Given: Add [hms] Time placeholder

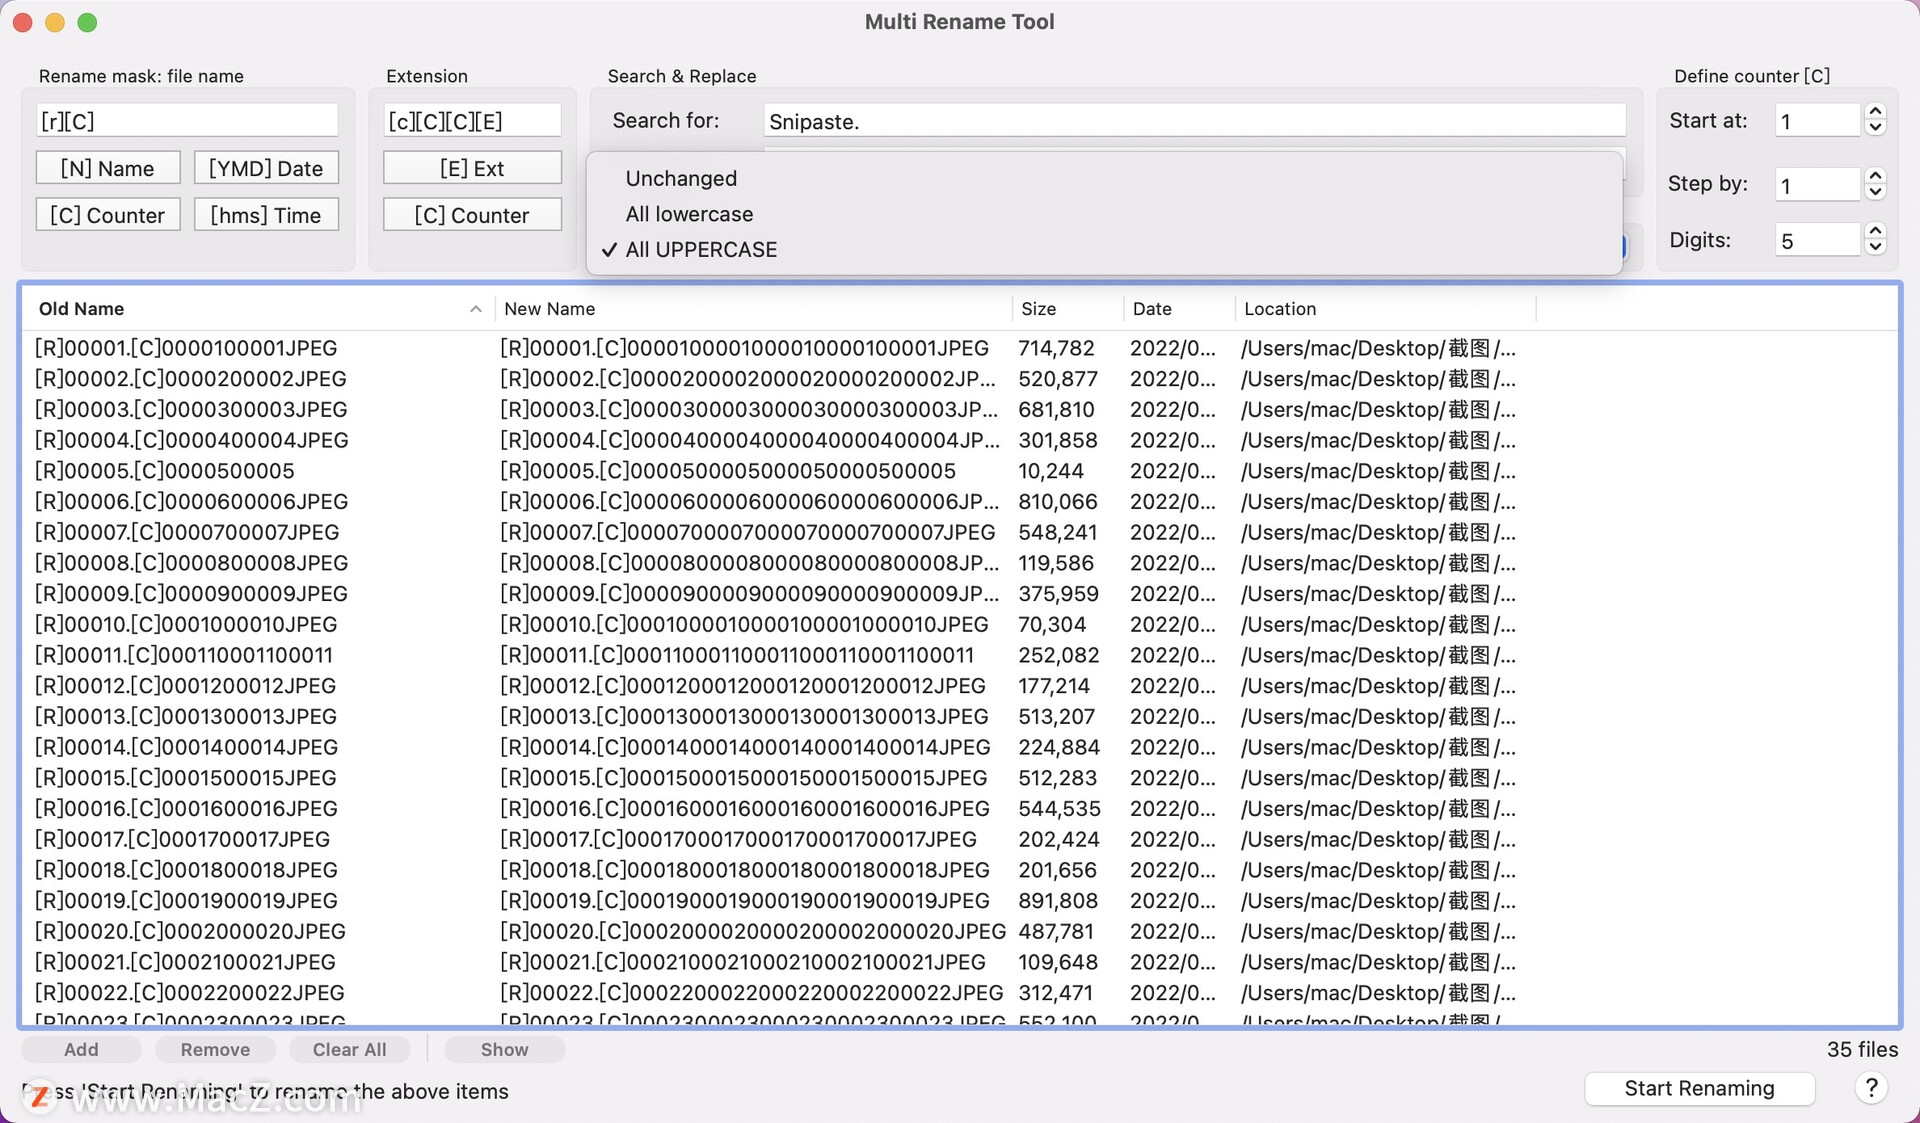Looking at the screenshot, I should pos(266,215).
